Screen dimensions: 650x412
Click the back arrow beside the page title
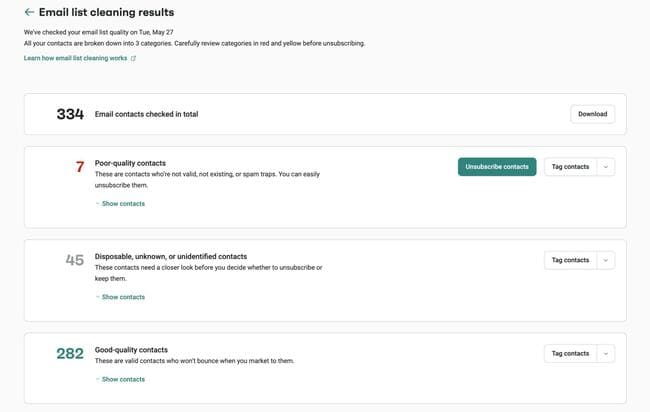pyautogui.click(x=29, y=12)
